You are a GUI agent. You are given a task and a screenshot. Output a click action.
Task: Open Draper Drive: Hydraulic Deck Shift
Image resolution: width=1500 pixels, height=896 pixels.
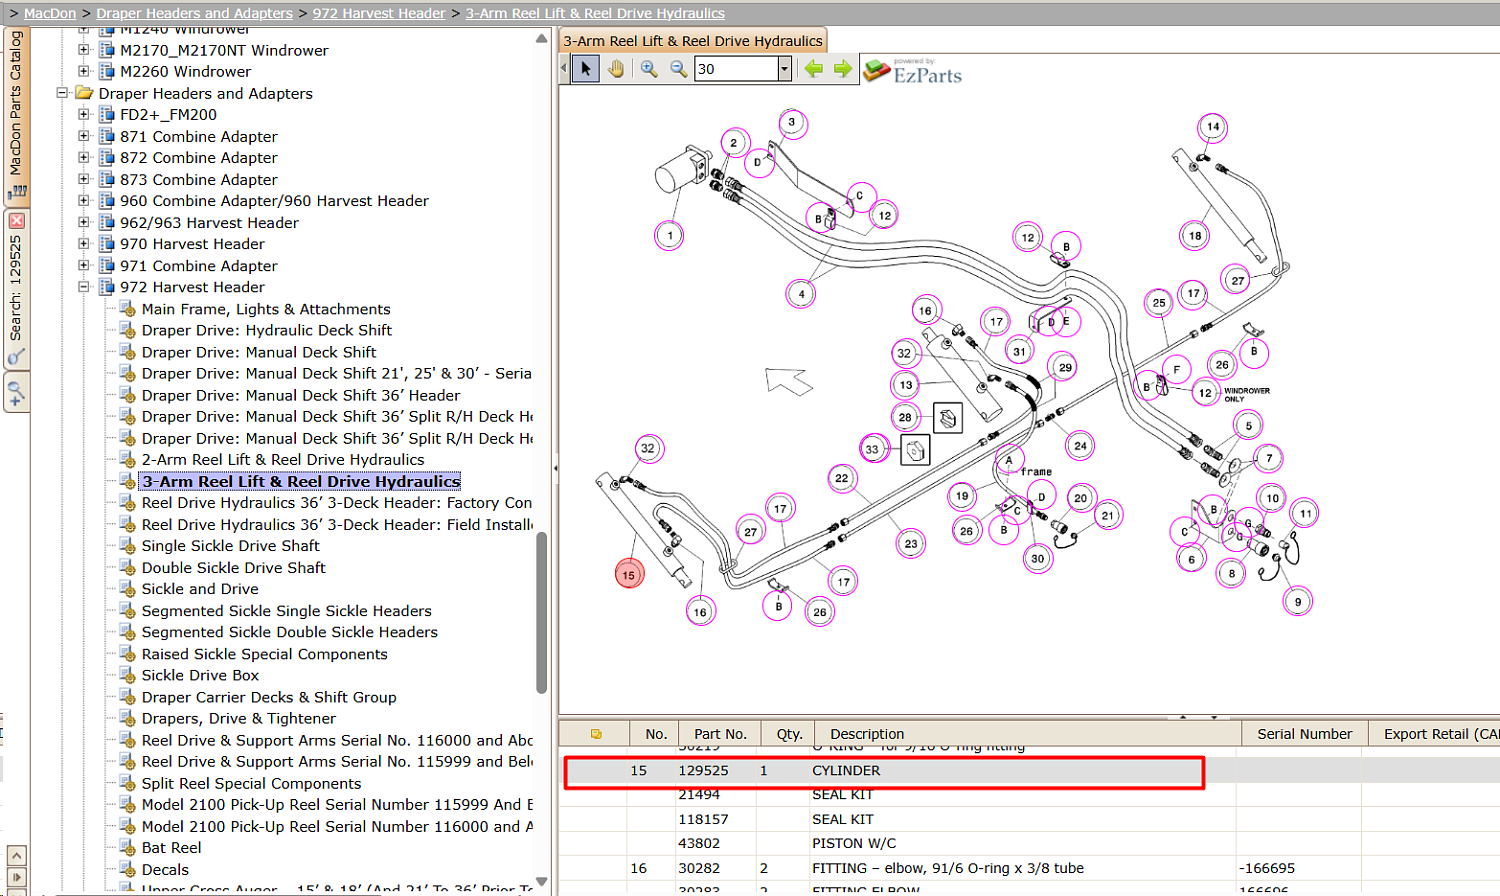[x=267, y=330]
